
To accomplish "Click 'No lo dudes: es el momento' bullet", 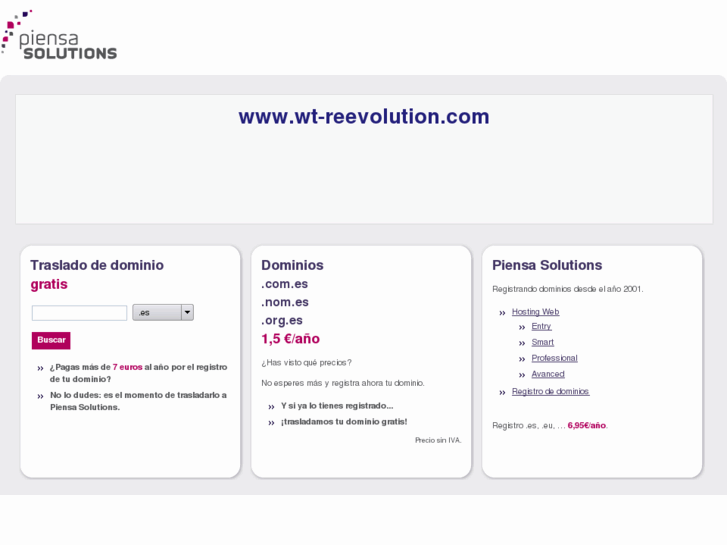I will (138, 401).
